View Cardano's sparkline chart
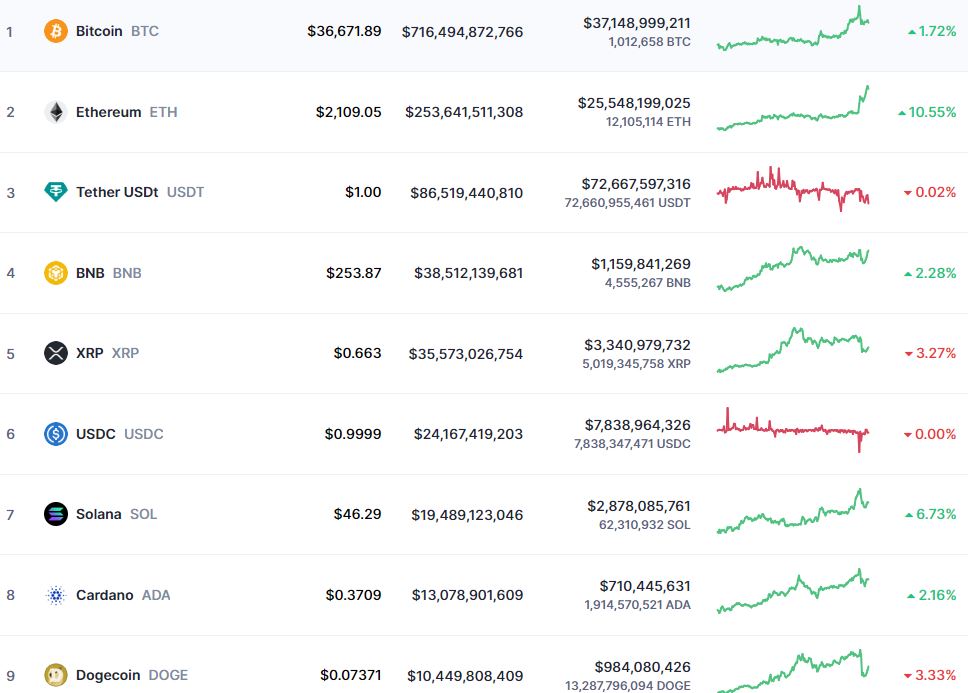Viewport: 968px width, 693px height. [793, 591]
